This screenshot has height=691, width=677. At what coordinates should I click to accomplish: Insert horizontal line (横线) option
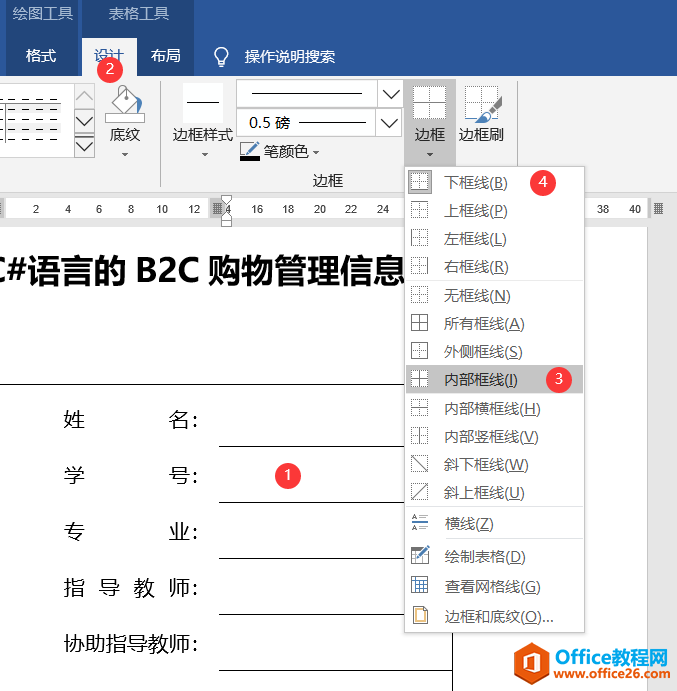pos(468,524)
